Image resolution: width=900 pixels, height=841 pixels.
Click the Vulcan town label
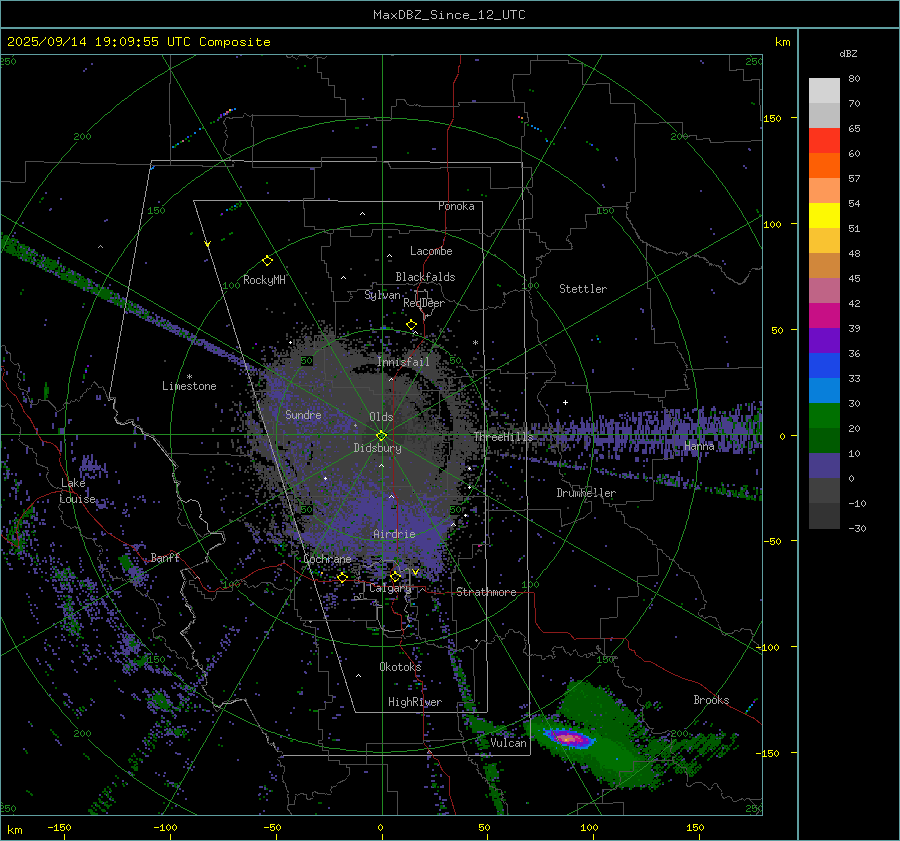coord(509,743)
